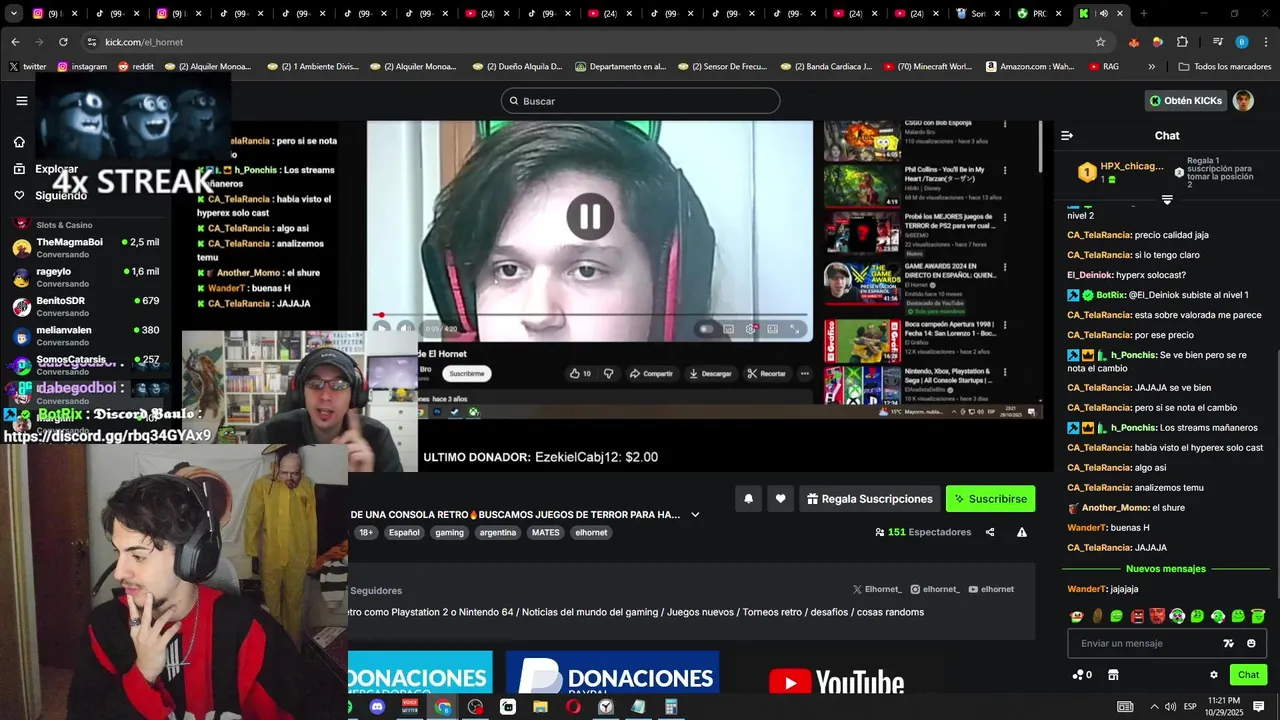Follow the channel with the heart button
This screenshot has width=1280, height=720.
click(781, 499)
